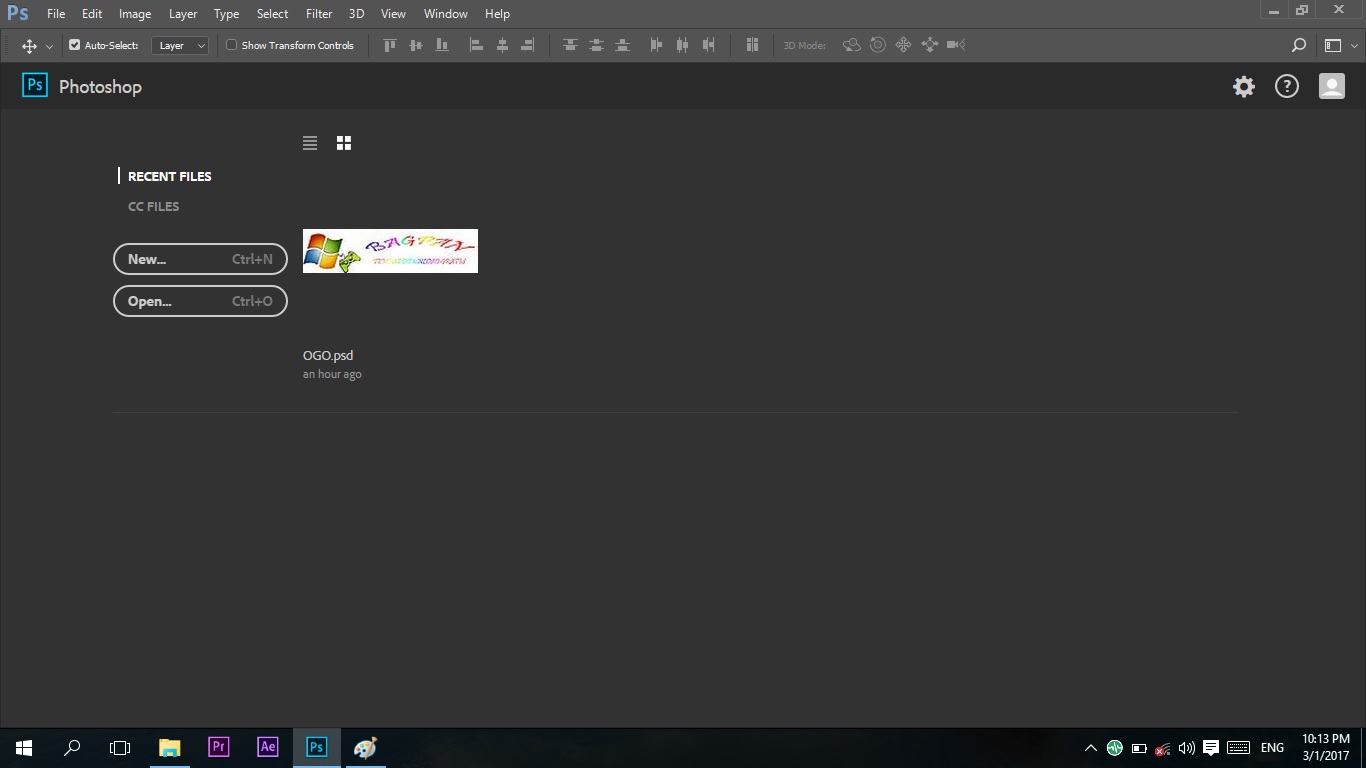The image size is (1366, 768).
Task: Click the ENG language indicator
Action: (x=1272, y=748)
